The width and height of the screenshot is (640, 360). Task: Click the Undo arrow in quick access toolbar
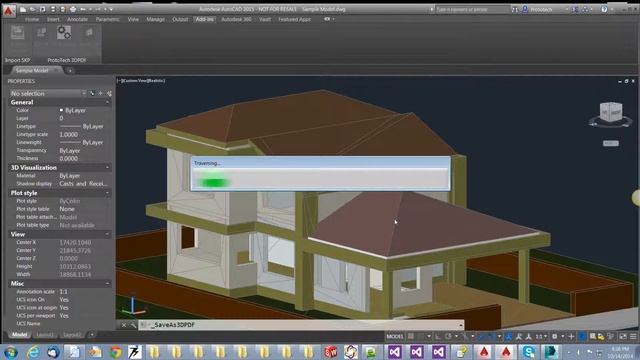point(83,9)
